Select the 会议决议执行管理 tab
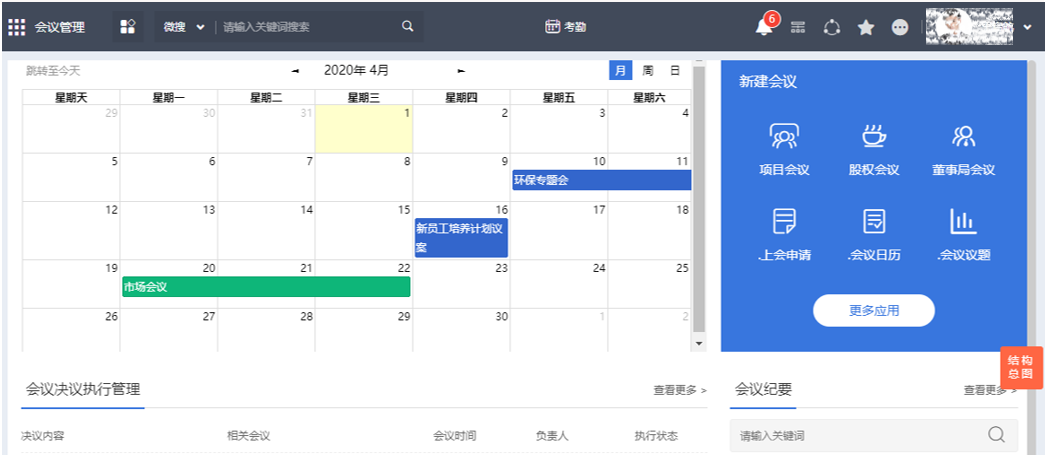Image resolution: width=1045 pixels, height=455 pixels. click(x=83, y=390)
